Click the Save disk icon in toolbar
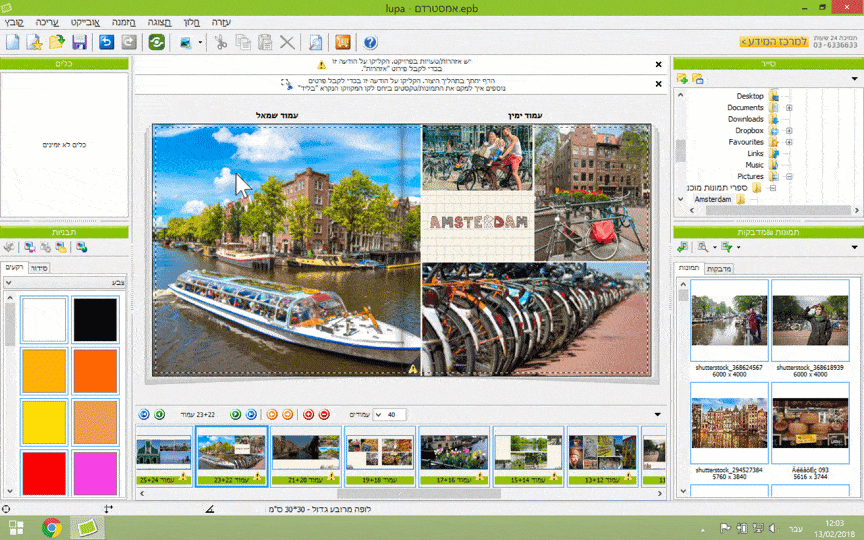 80,42
